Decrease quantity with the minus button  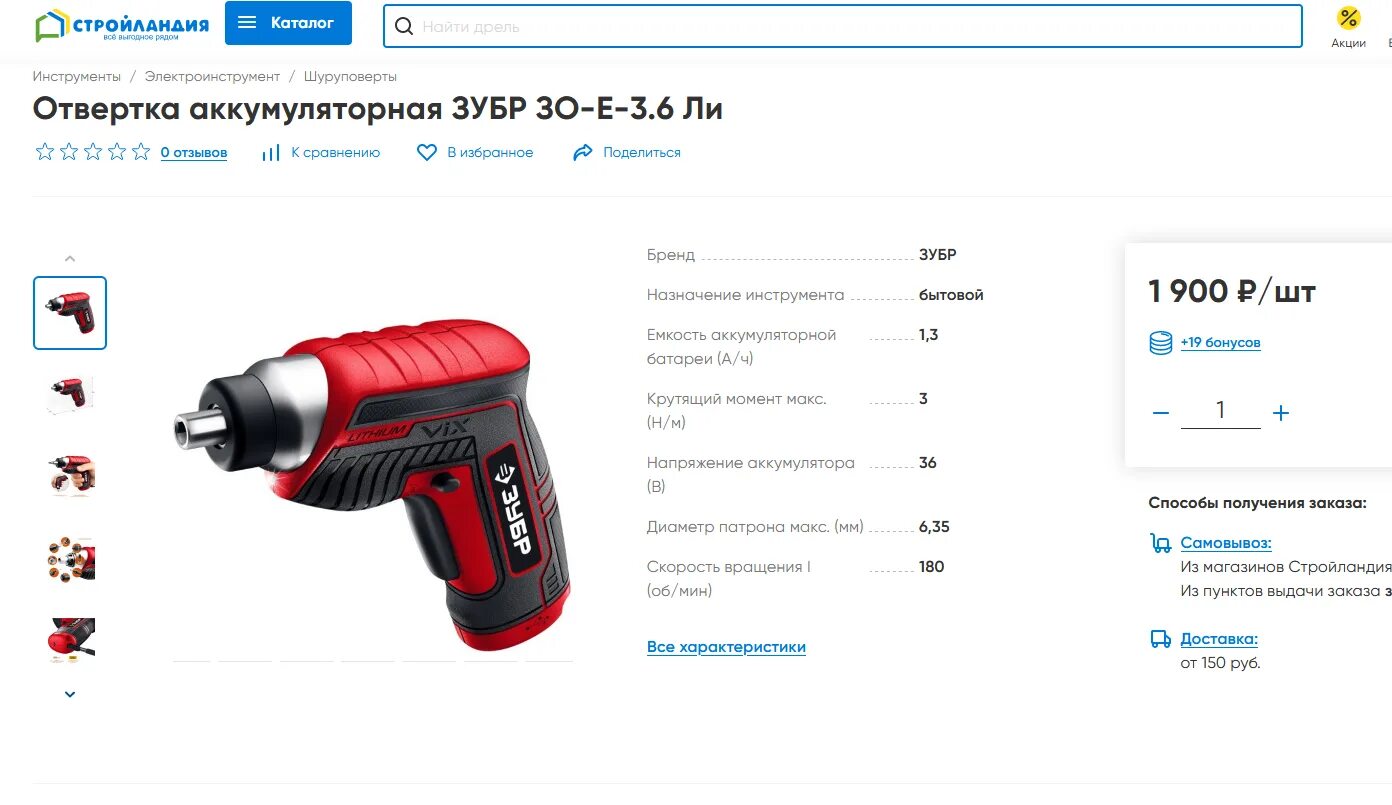pos(1161,413)
